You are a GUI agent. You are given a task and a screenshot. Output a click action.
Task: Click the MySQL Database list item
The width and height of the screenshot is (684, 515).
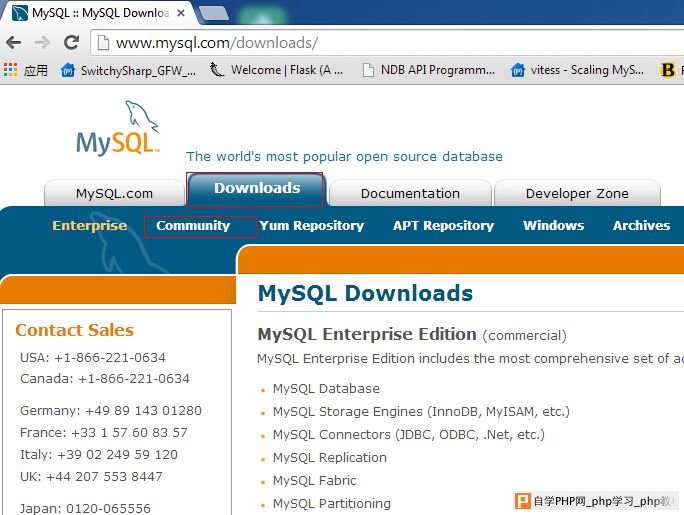[326, 389]
